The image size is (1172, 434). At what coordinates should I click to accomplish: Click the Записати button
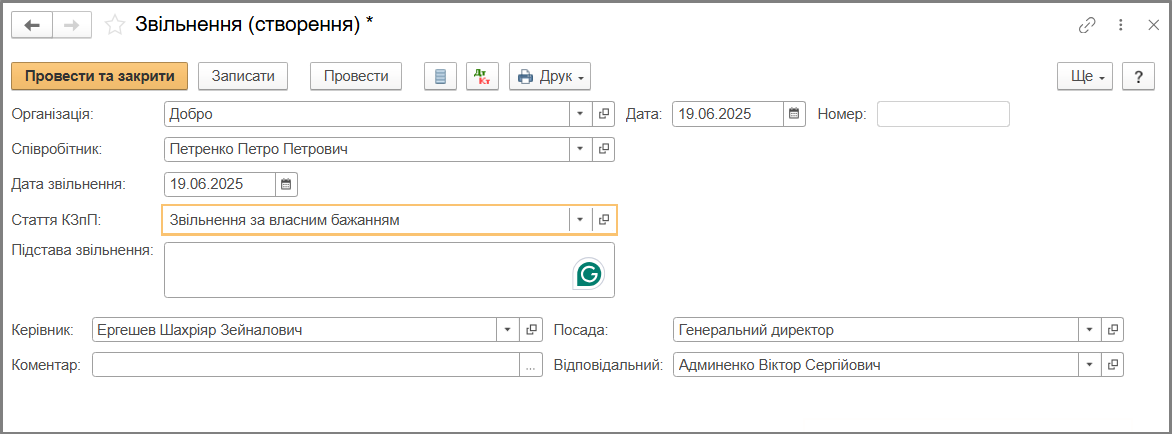[x=243, y=76]
